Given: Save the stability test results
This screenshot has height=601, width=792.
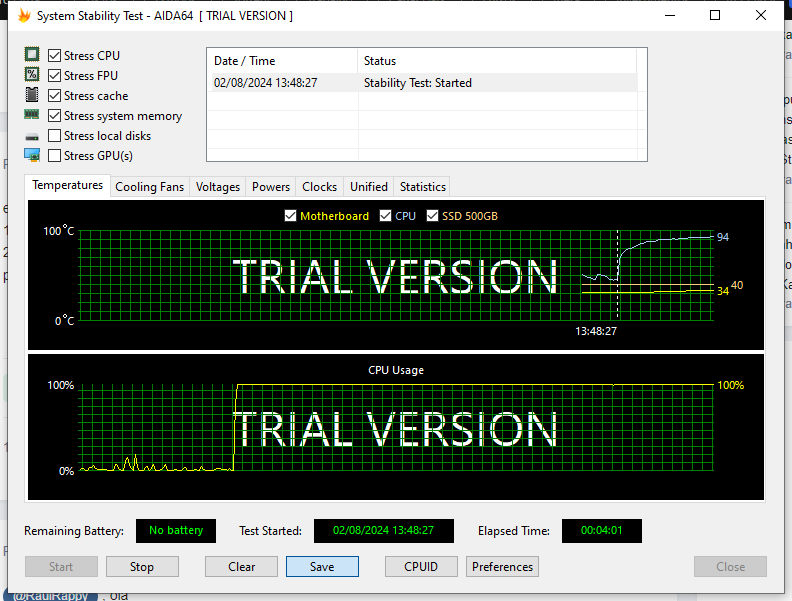Looking at the screenshot, I should pyautogui.click(x=322, y=567).
